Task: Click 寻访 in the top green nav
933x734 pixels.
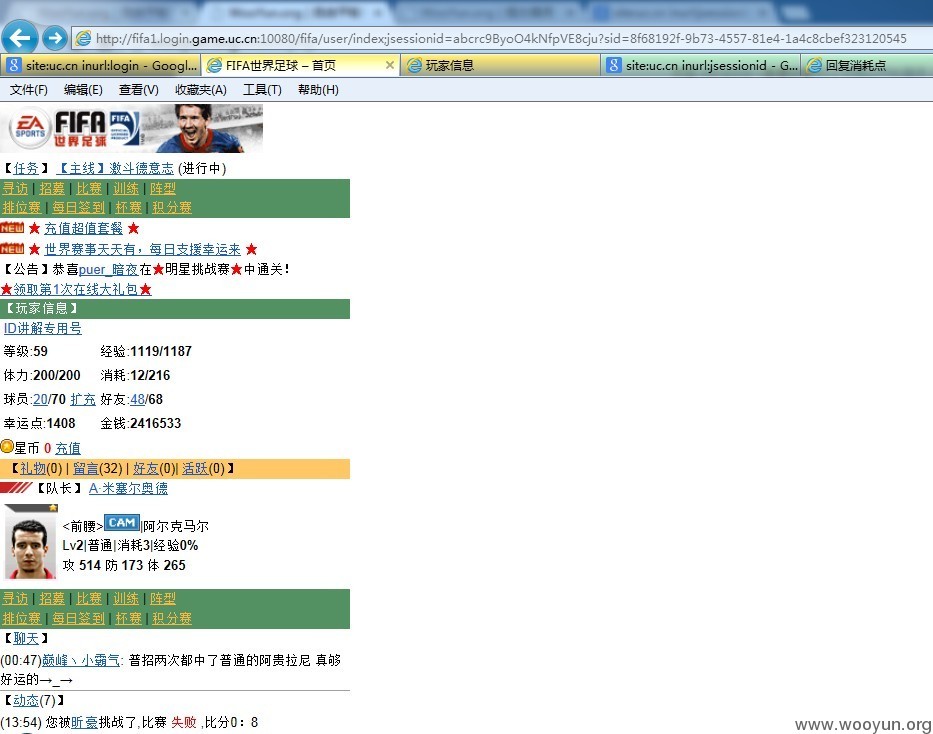Action: click(15, 189)
